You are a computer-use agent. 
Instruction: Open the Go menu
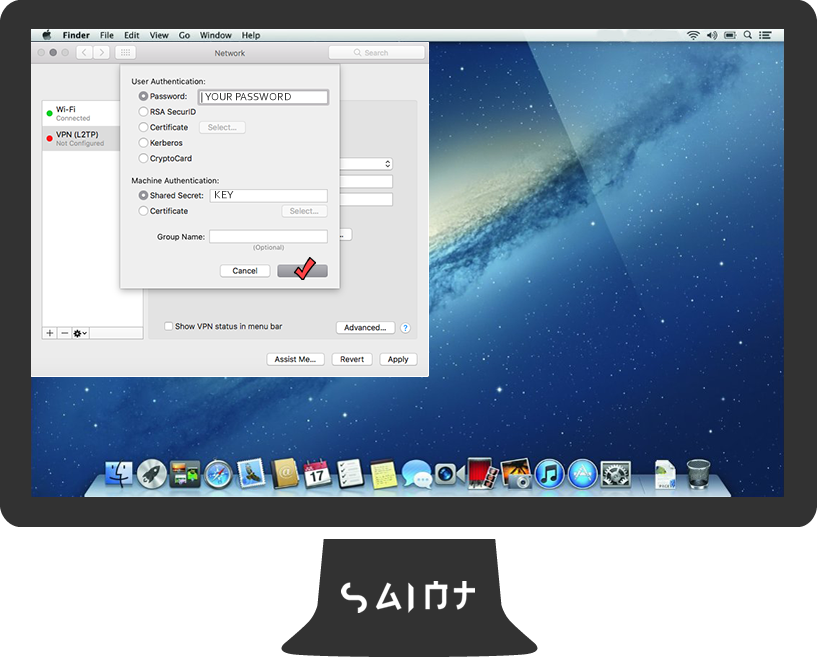(184, 35)
